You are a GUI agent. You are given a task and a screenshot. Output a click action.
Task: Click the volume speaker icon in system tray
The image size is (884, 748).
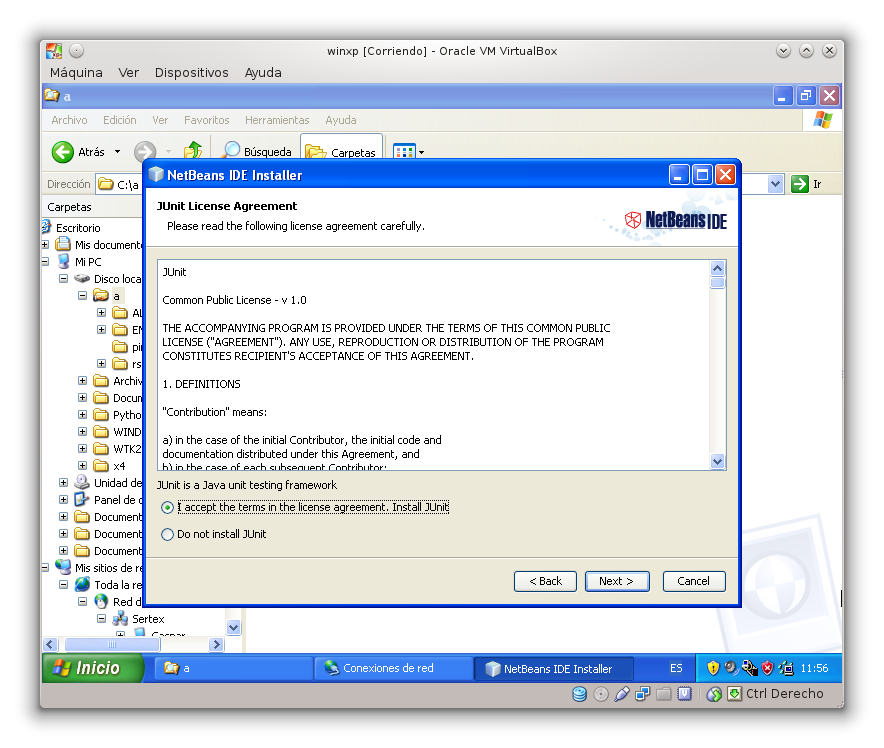pyautogui.click(x=730, y=668)
